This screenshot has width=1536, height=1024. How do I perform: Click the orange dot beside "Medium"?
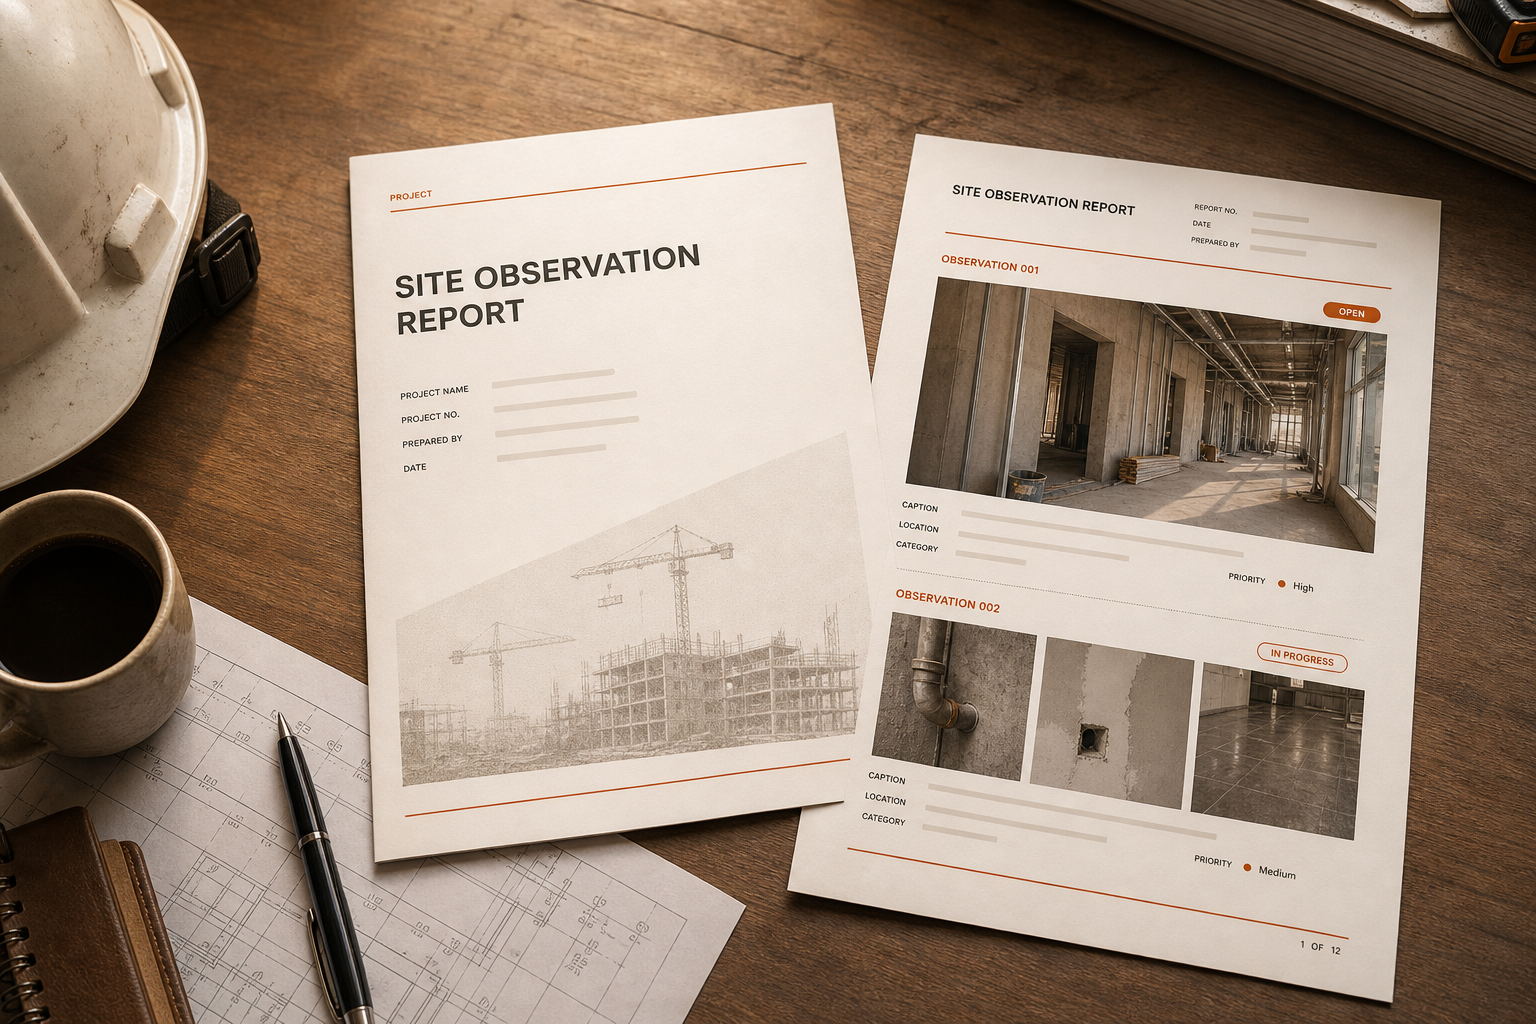(x=1247, y=868)
